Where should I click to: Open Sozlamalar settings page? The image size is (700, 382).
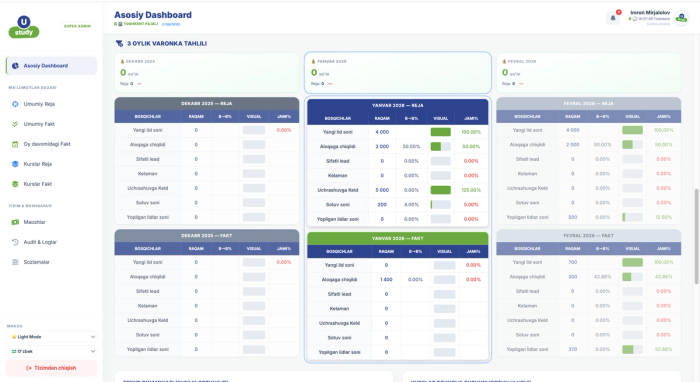pos(51,262)
